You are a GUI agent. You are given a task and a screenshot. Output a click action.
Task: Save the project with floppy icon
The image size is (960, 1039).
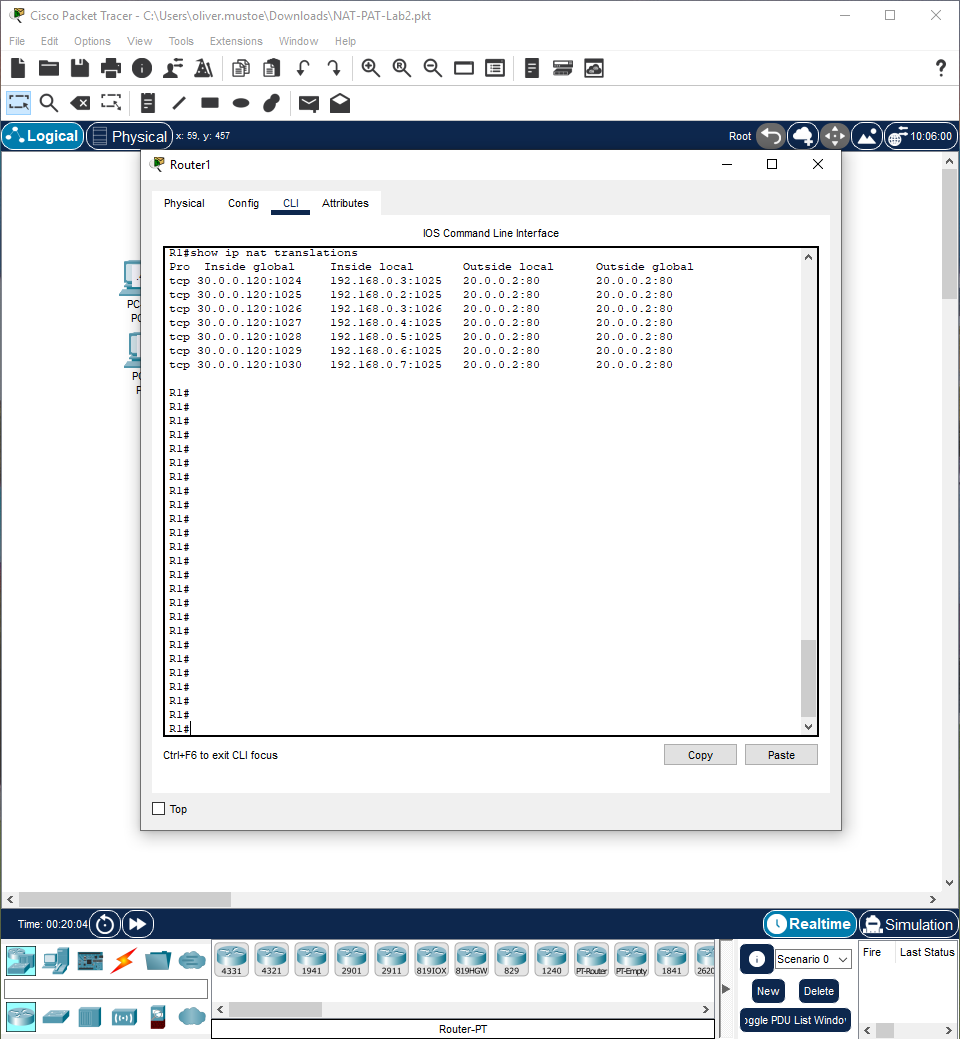click(x=80, y=68)
